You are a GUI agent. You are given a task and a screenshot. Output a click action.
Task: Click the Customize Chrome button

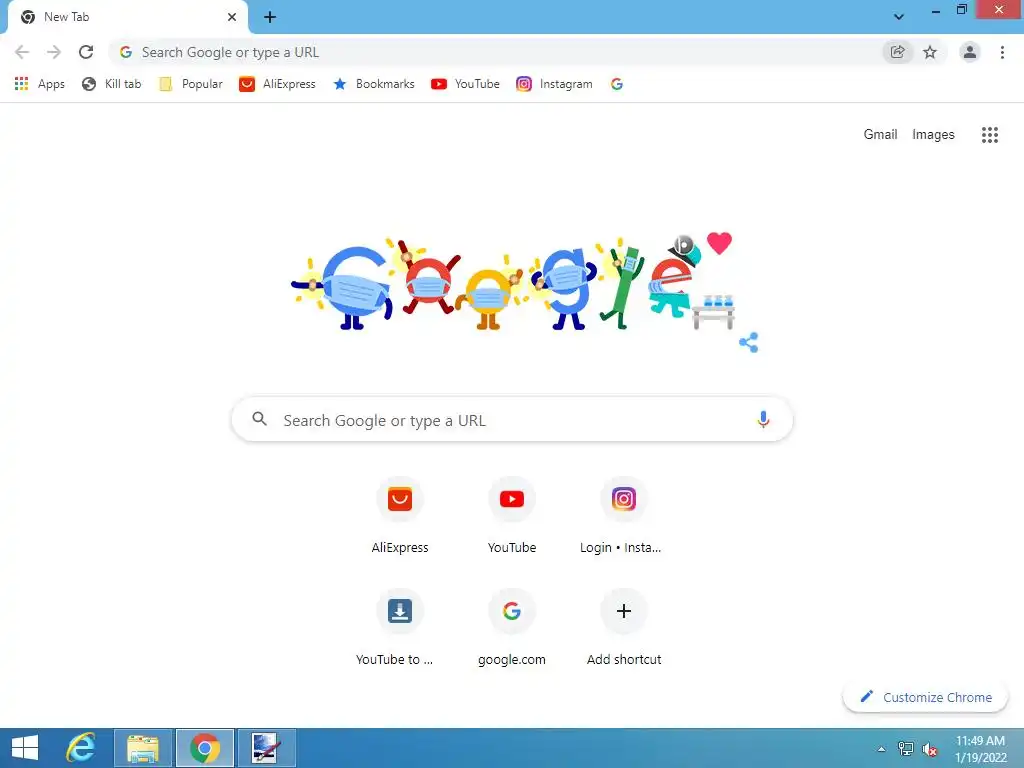(925, 697)
